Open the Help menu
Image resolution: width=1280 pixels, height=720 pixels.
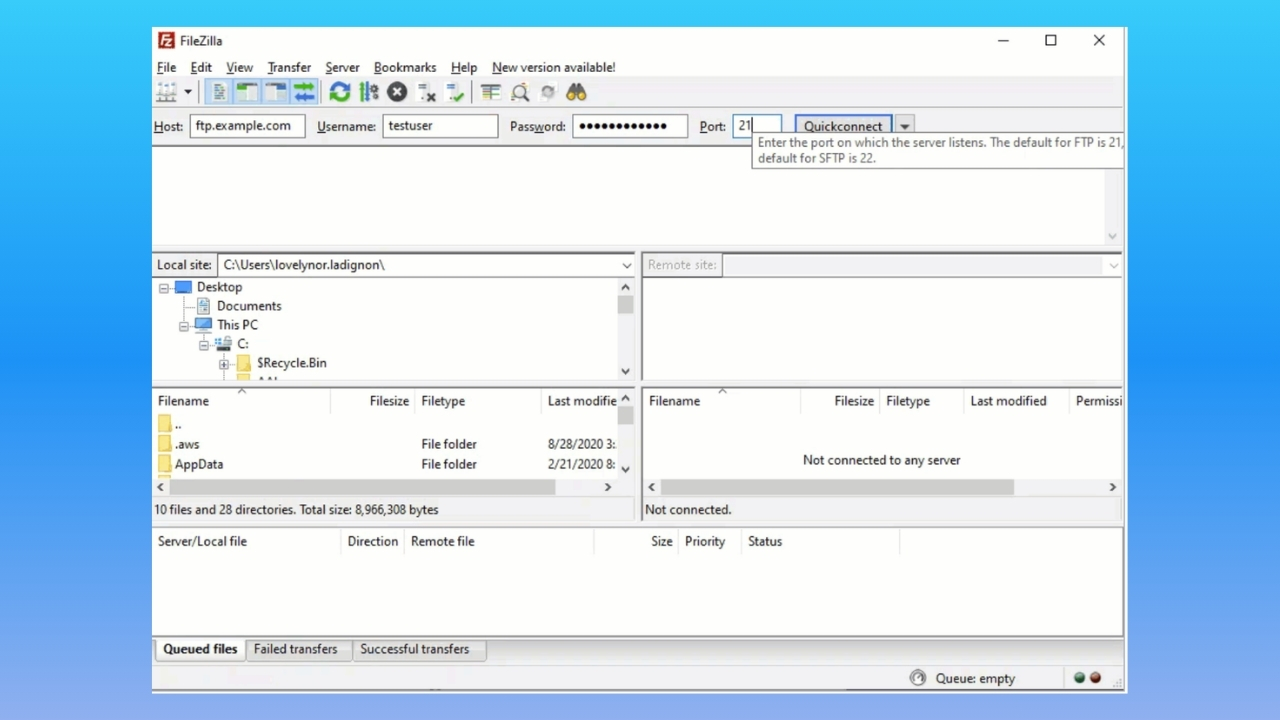[x=464, y=67]
